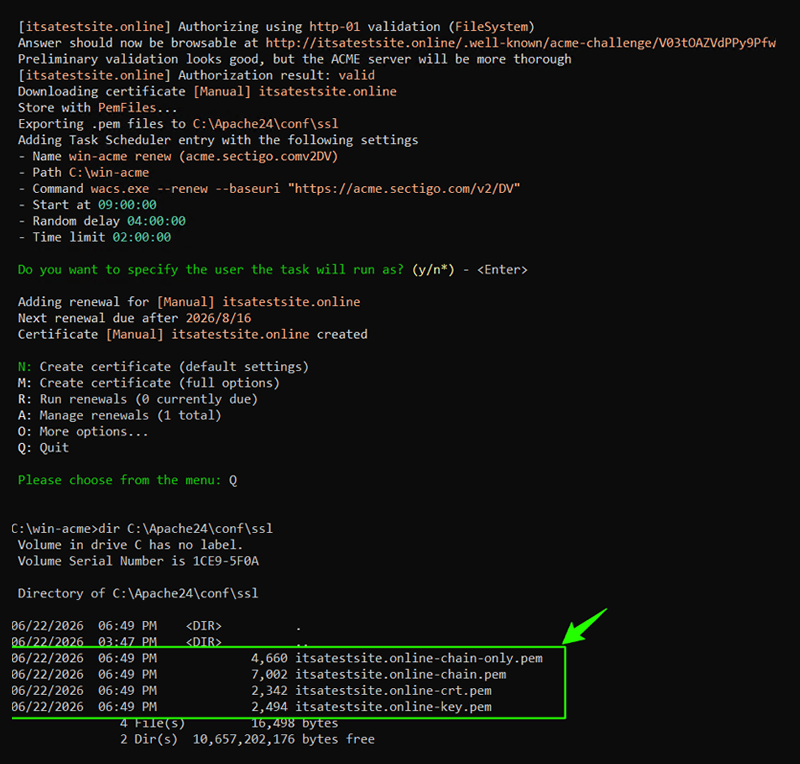Click the 'dir C:\Apache24\conf\ssl' command

185,529
